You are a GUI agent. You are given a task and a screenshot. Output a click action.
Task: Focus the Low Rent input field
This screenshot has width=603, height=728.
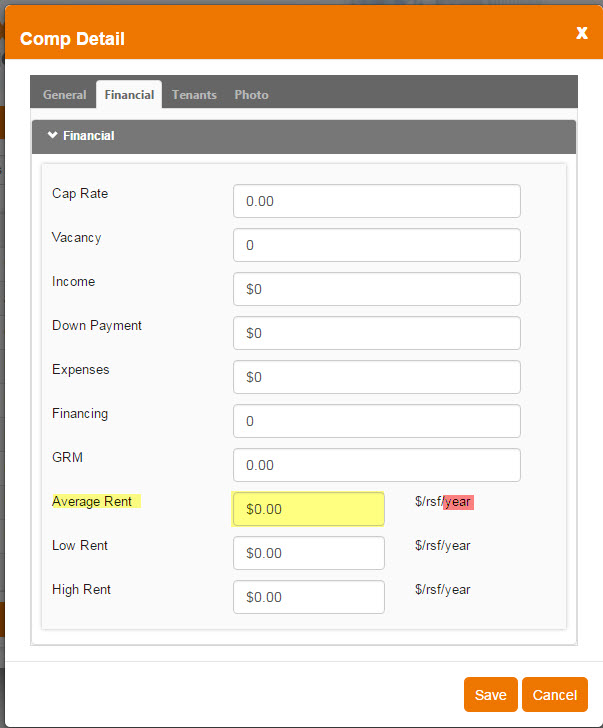[x=308, y=553]
